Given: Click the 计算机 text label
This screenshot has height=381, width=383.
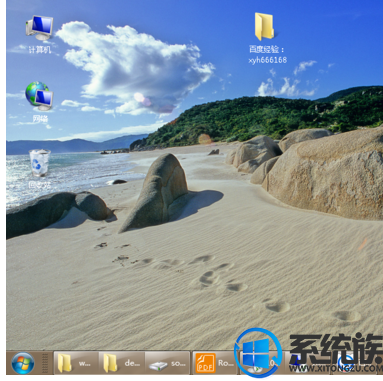Looking at the screenshot, I should 40,50.
